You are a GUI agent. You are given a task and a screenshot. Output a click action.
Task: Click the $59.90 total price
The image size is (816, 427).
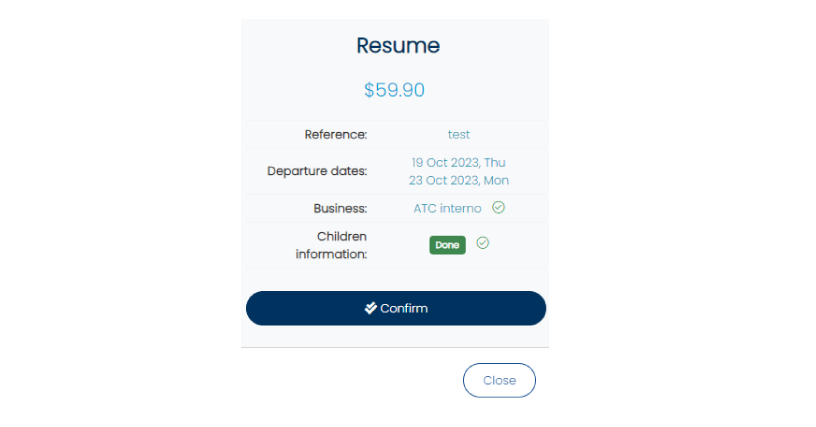(x=394, y=90)
